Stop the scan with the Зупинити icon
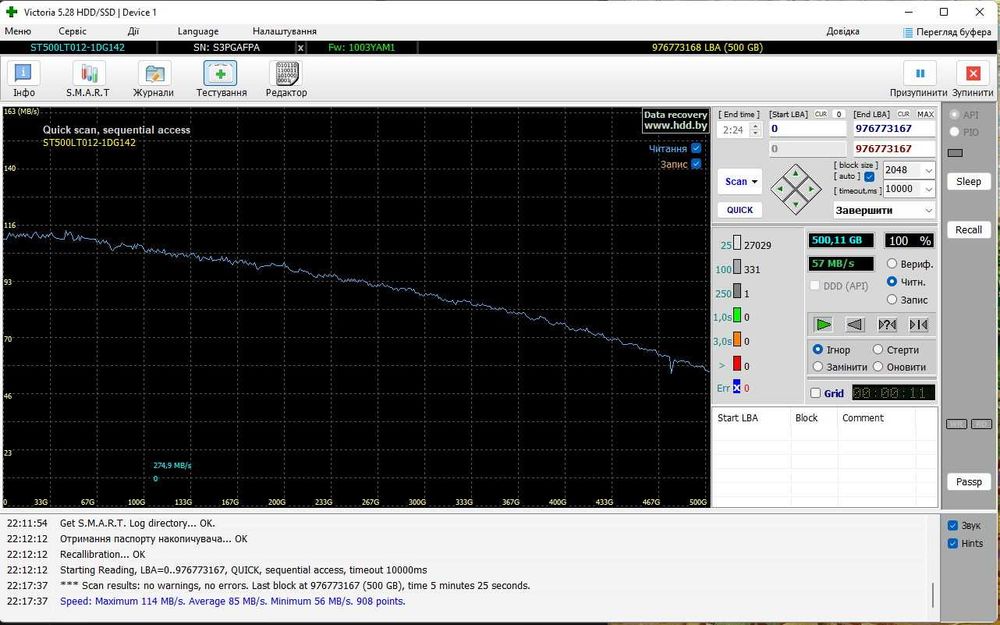 click(972, 74)
